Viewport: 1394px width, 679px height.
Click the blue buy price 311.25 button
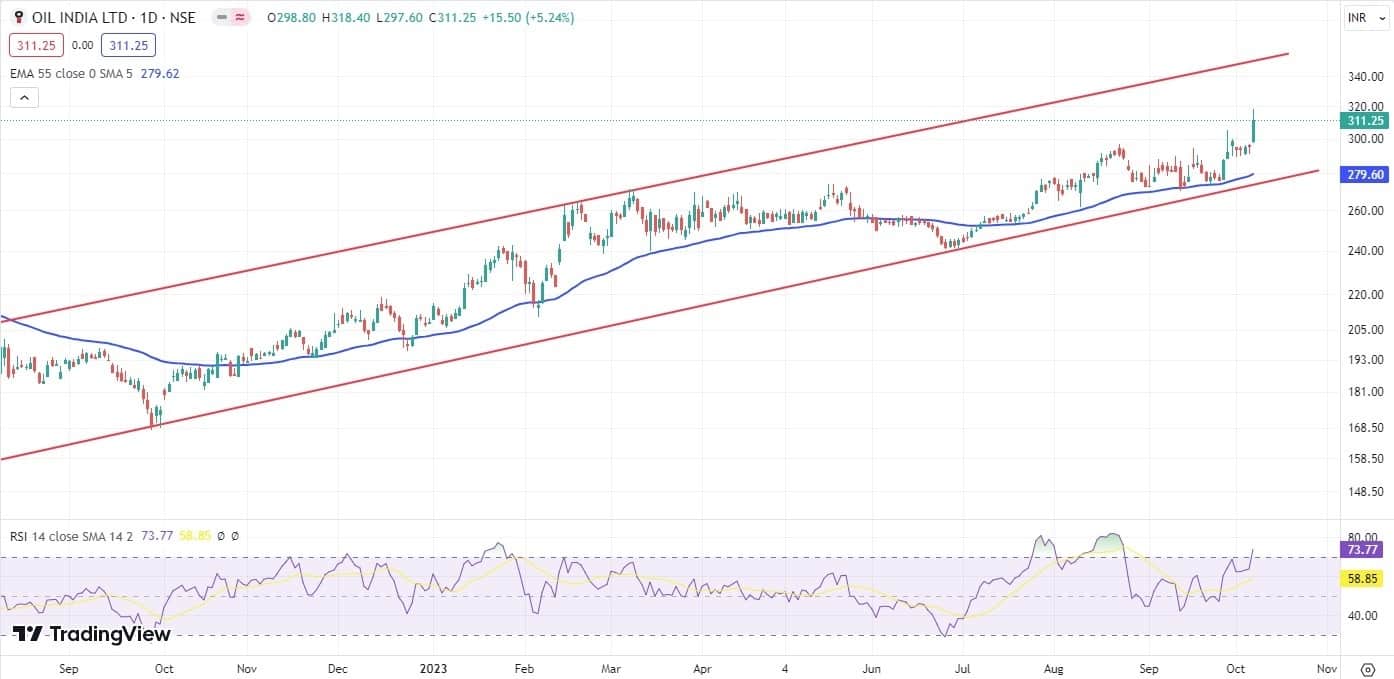point(128,45)
